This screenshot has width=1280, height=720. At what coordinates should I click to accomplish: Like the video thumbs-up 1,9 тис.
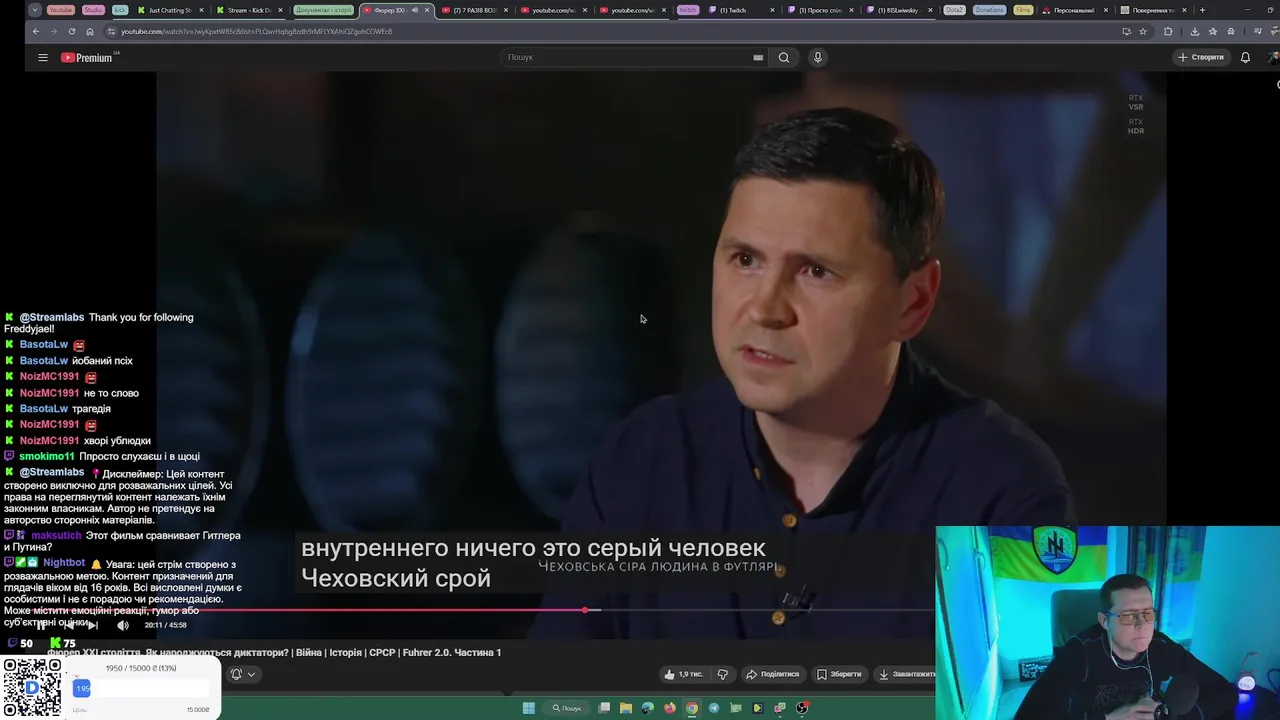pos(684,674)
